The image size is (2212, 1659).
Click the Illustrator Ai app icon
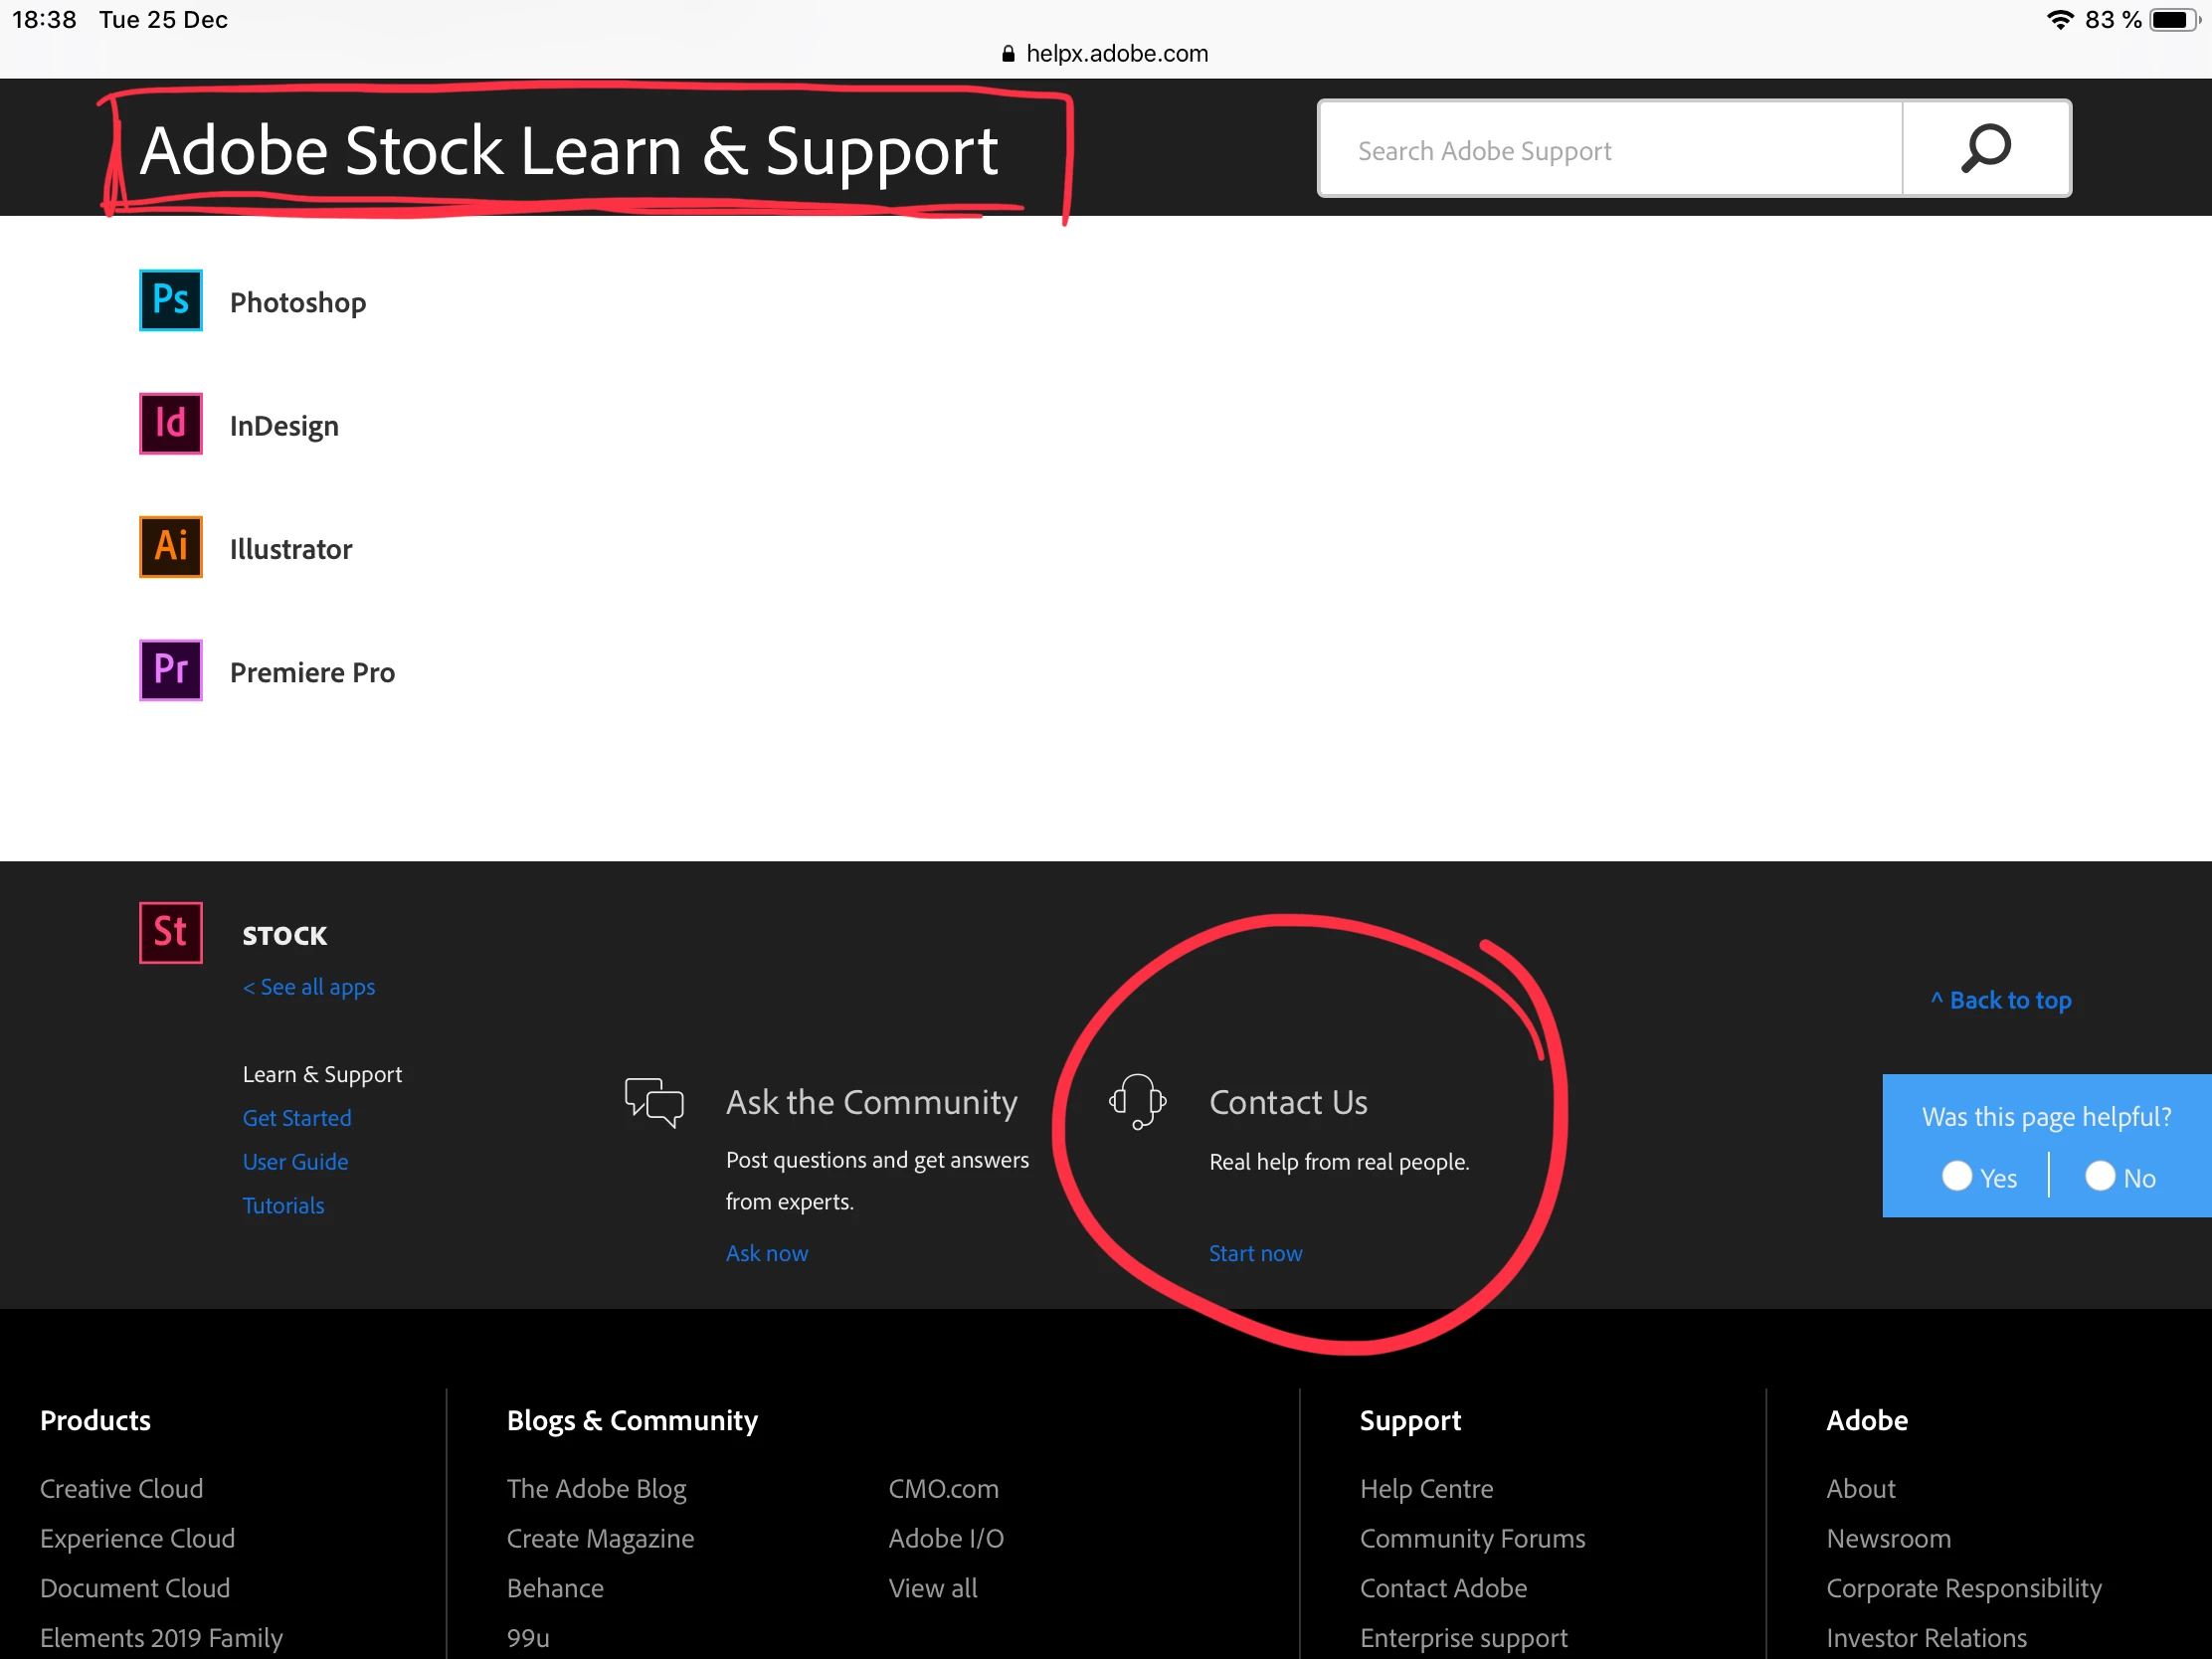[170, 547]
